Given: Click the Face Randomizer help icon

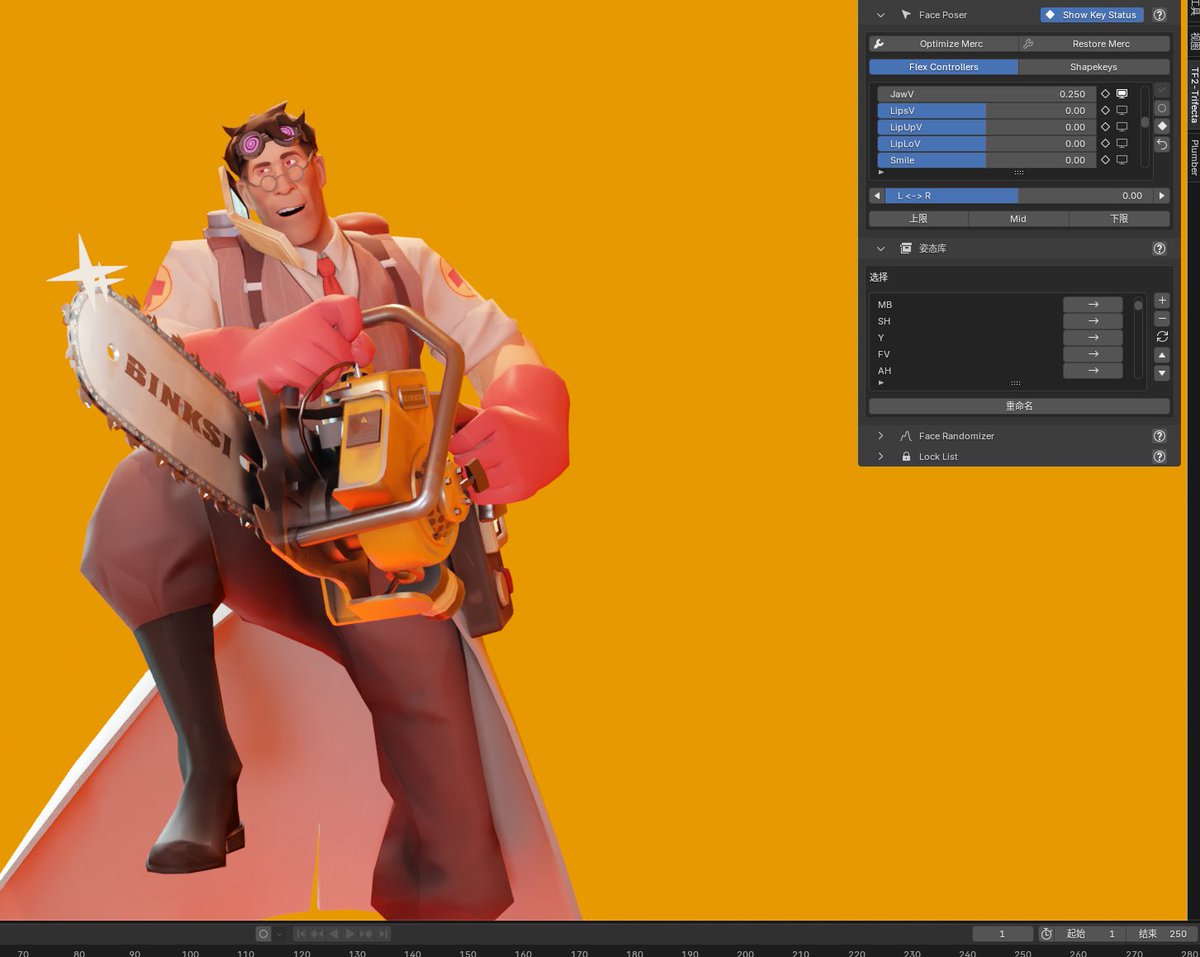Looking at the screenshot, I should point(1159,436).
